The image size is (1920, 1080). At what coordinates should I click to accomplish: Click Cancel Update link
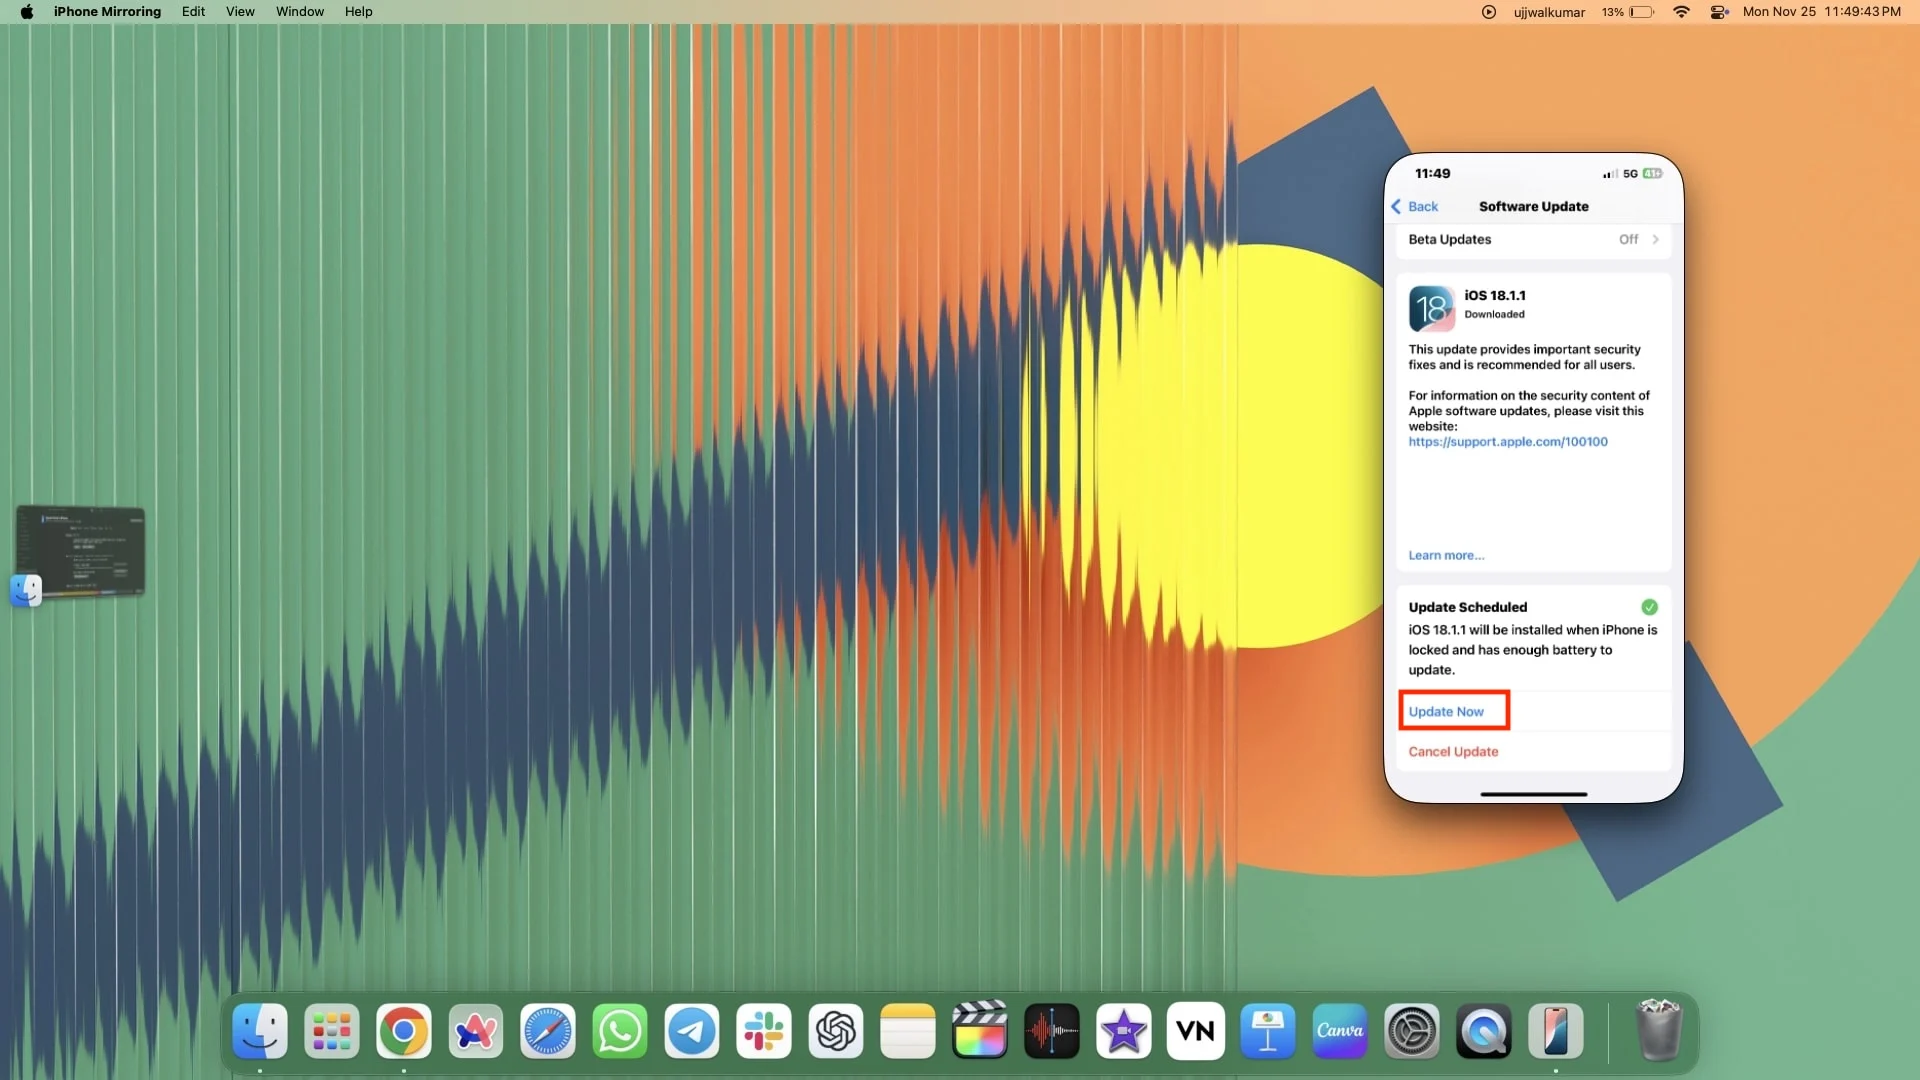(x=1453, y=752)
